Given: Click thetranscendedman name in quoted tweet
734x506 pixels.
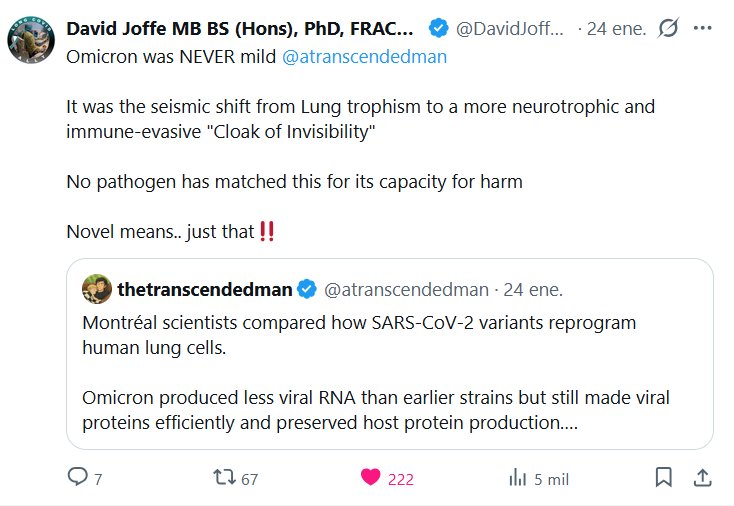Looking at the screenshot, I should (205, 290).
